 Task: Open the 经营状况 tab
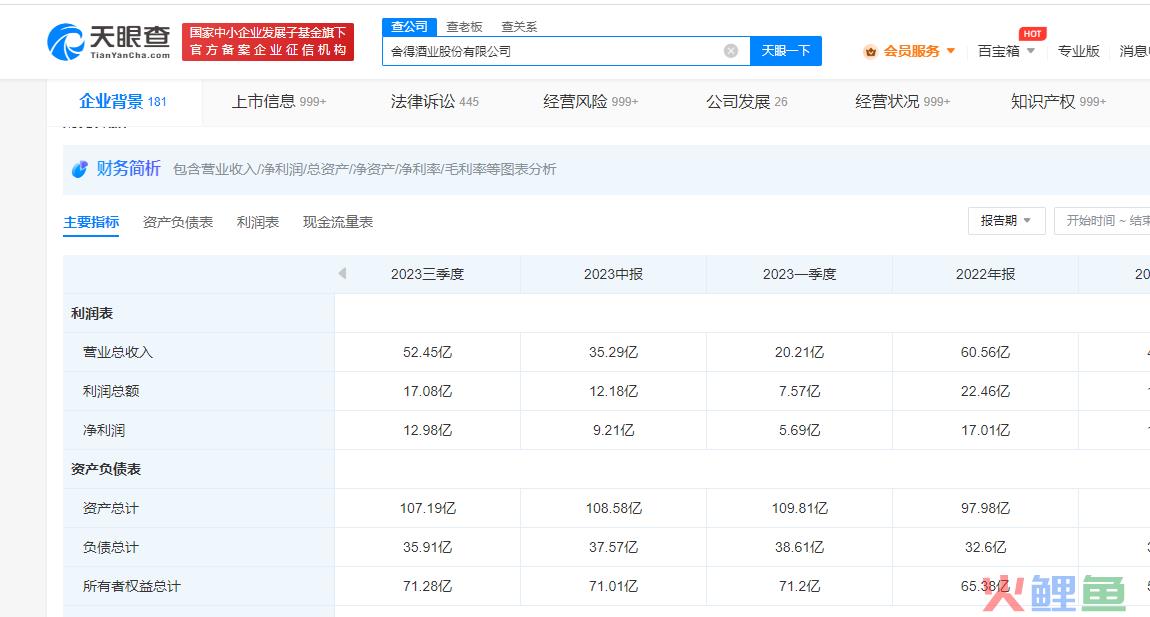902,102
